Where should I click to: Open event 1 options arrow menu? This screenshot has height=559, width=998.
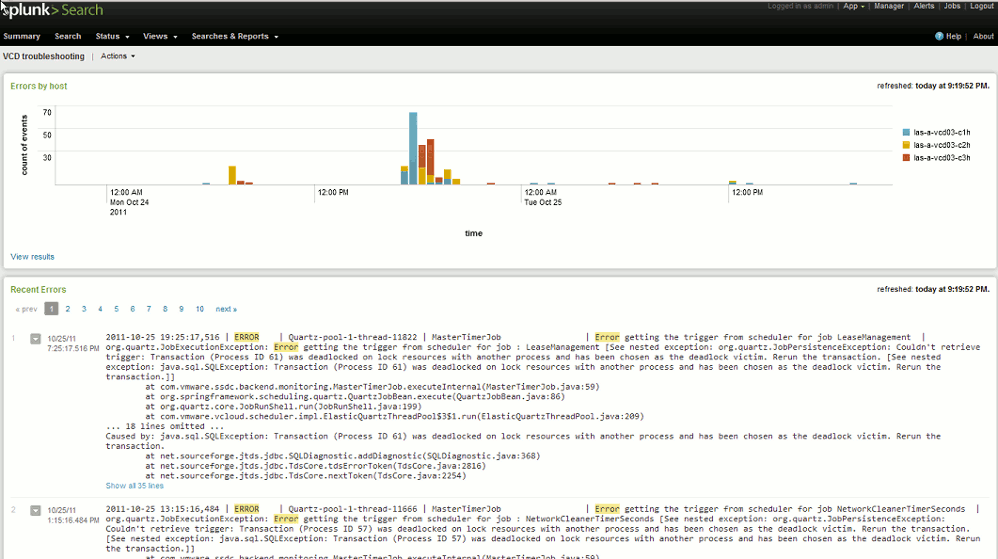[36, 339]
